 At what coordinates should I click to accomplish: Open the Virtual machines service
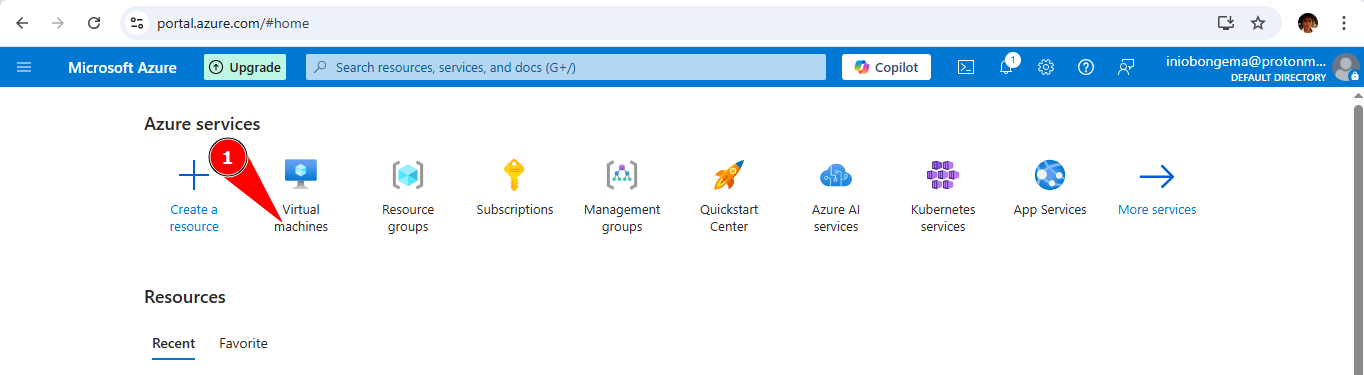click(x=301, y=196)
